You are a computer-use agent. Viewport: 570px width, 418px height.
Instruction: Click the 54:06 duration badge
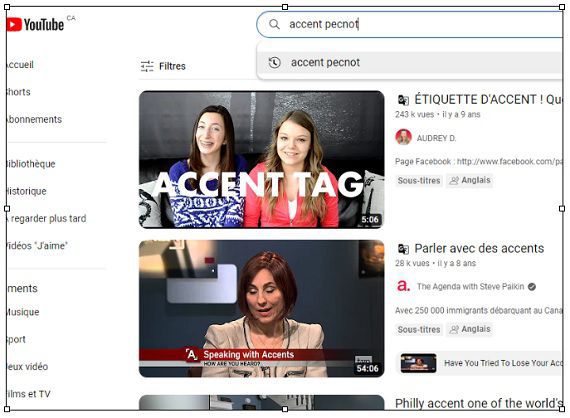(368, 368)
